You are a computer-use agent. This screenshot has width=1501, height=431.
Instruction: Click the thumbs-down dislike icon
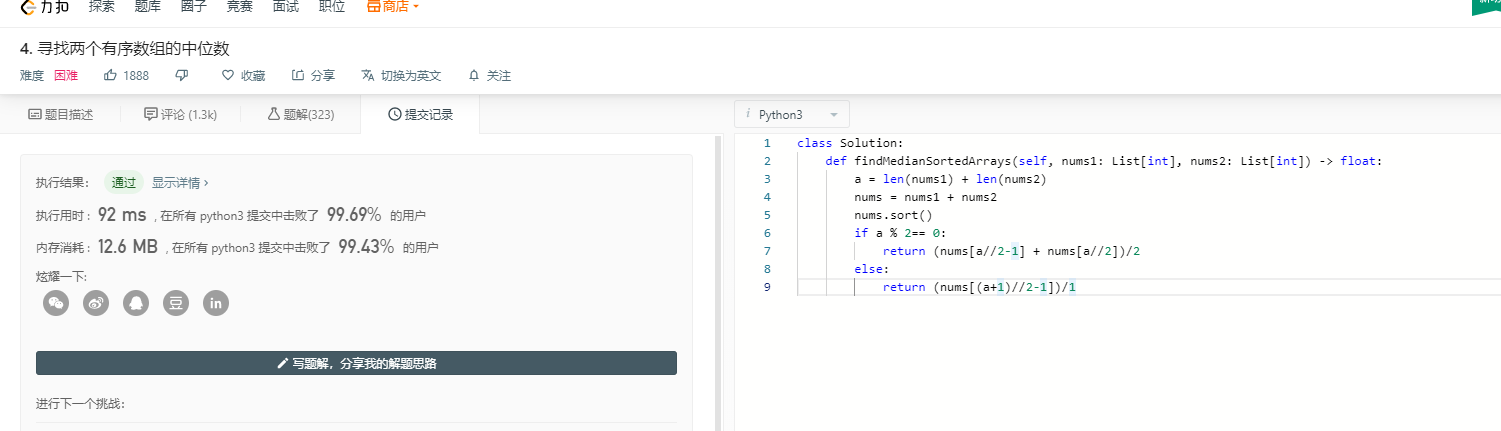click(181, 75)
